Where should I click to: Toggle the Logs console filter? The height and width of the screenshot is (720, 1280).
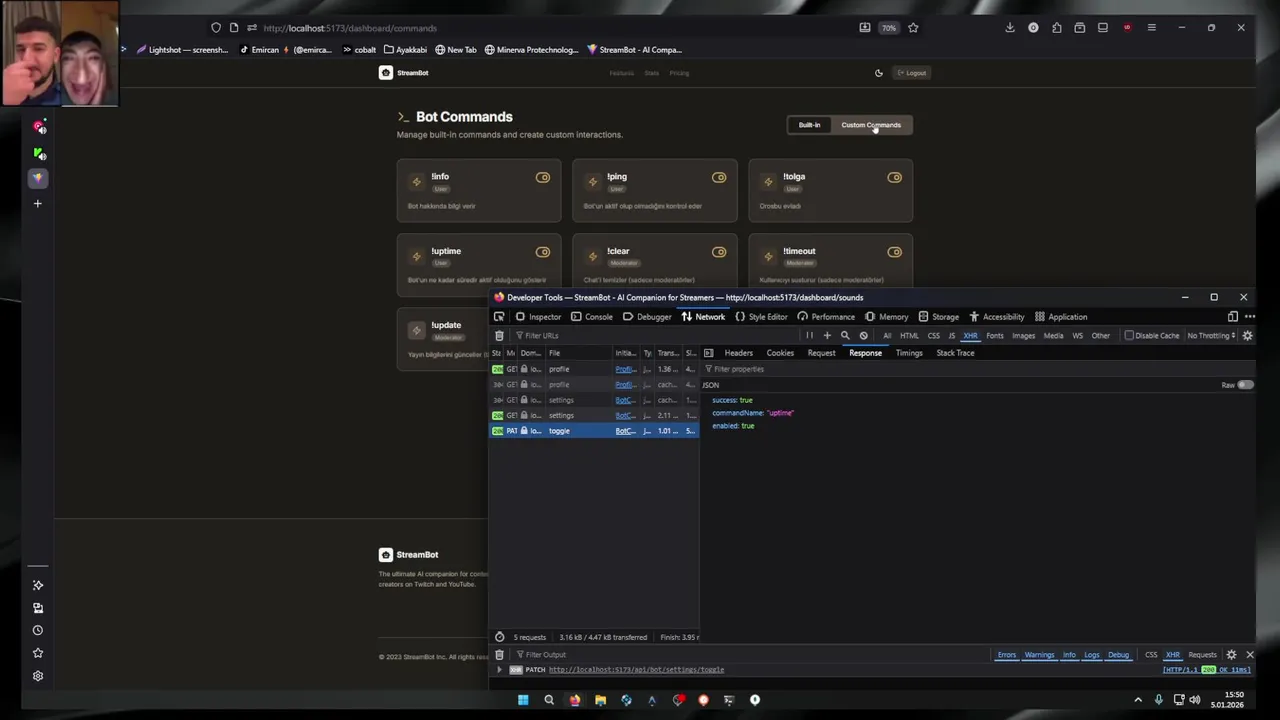[x=1091, y=655]
